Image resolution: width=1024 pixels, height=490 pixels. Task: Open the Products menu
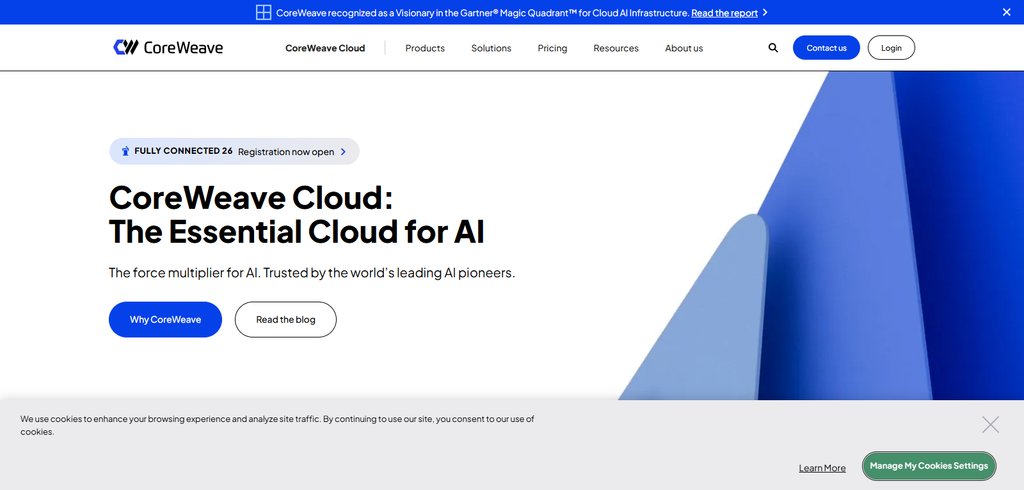425,48
